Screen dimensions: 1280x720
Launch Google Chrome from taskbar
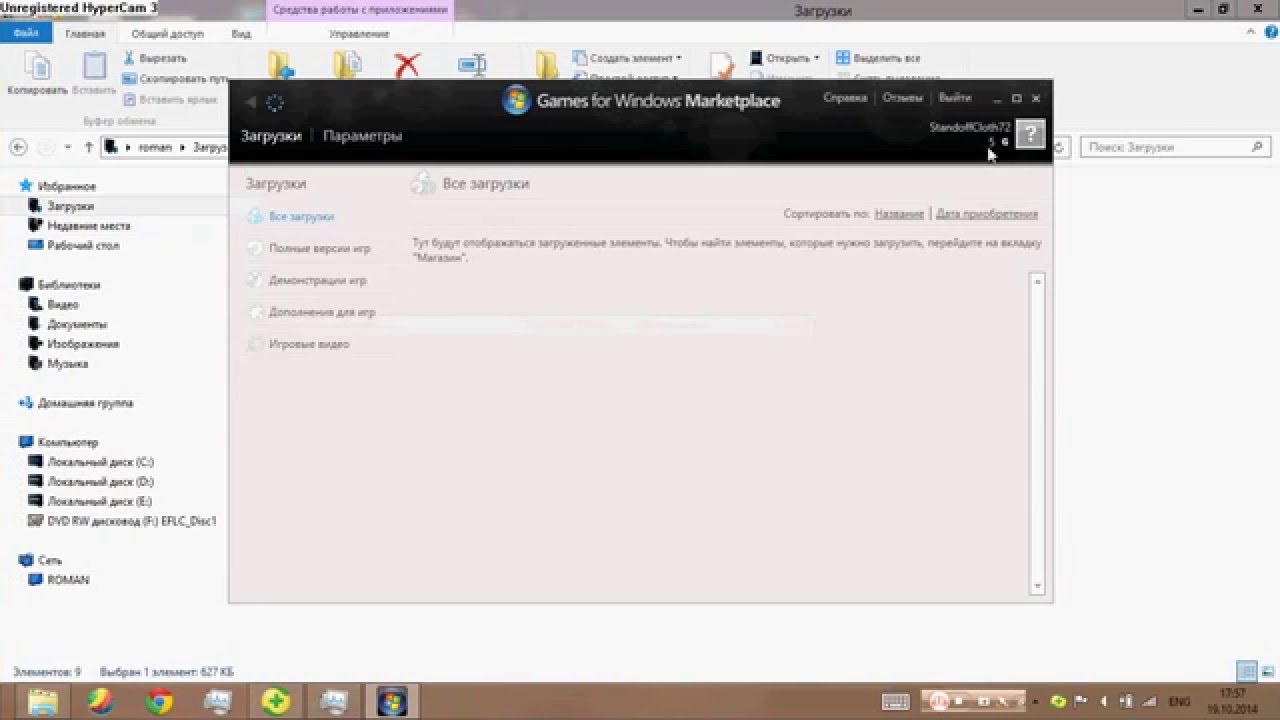[x=159, y=702]
